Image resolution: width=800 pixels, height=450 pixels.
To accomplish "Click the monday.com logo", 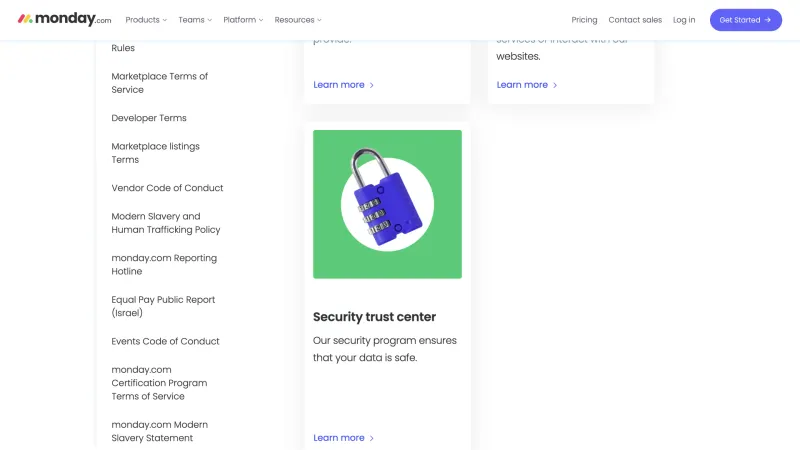I will 64,19.
